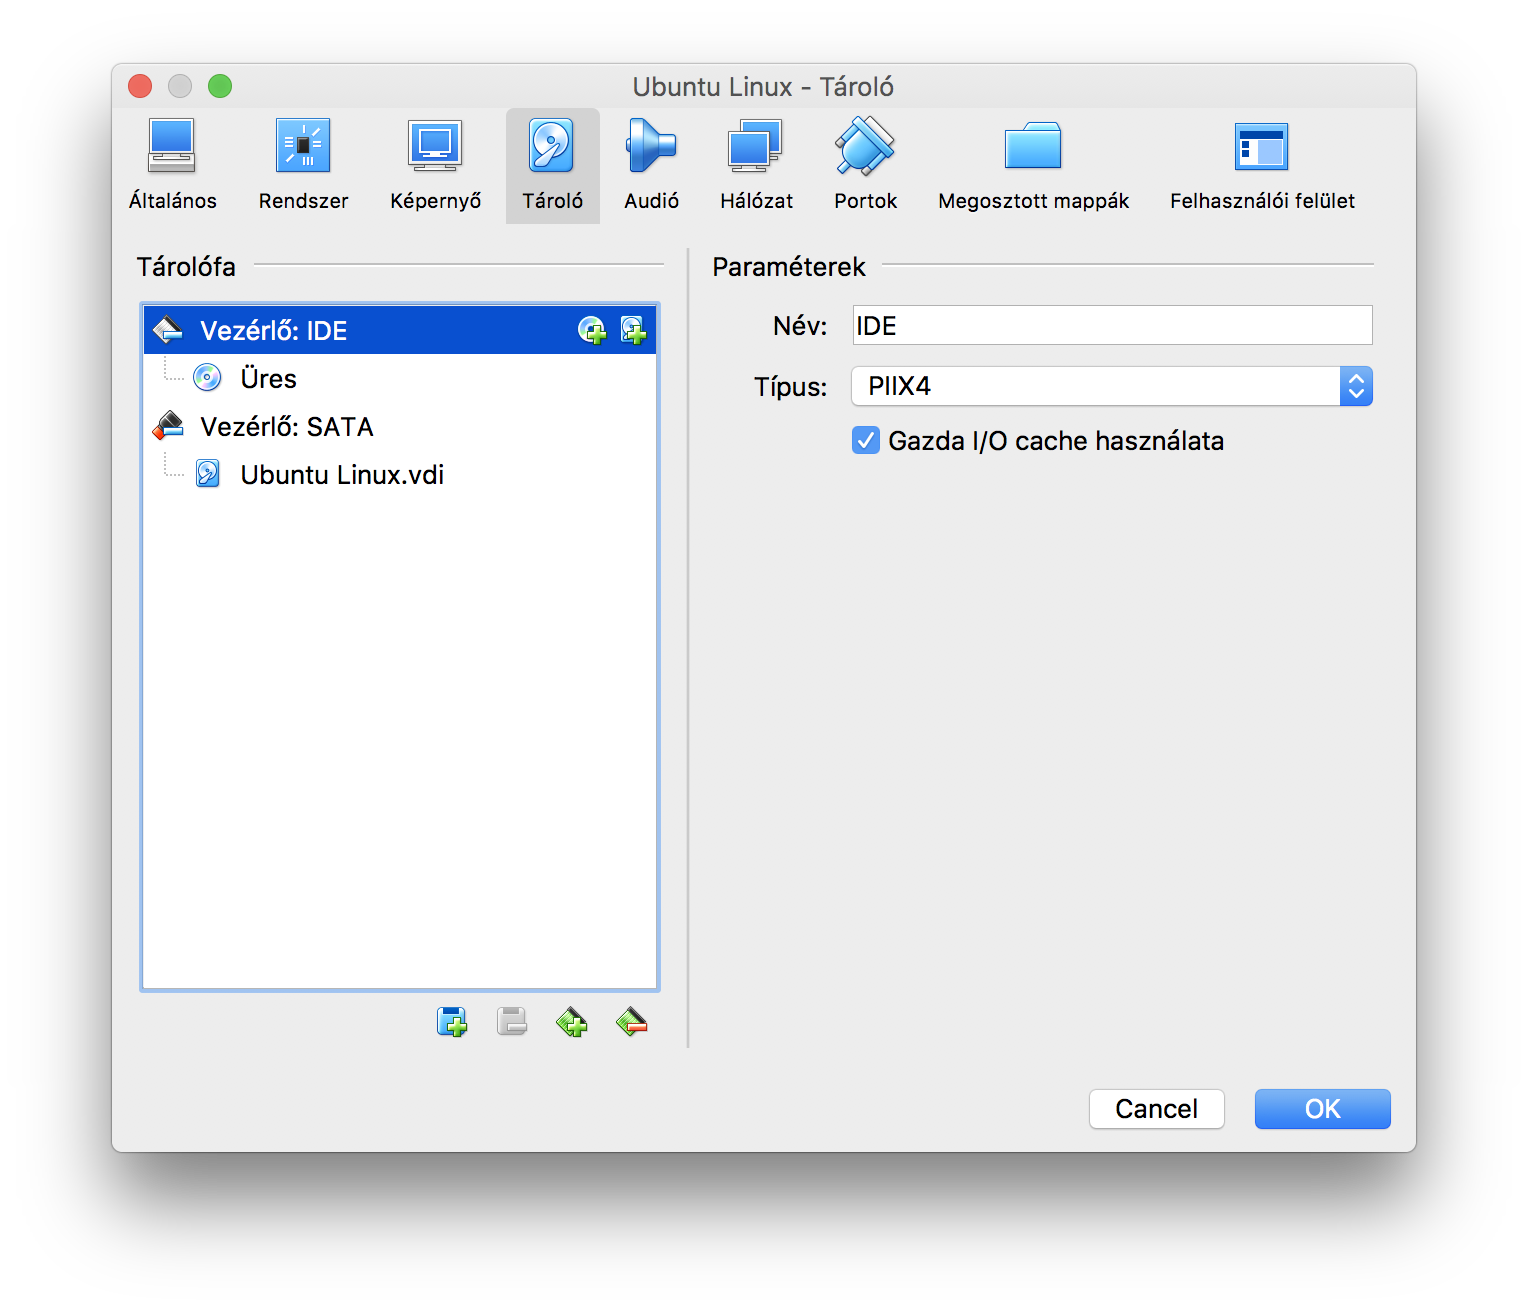The height and width of the screenshot is (1312, 1528).
Task: Open the Felhasználói felület icon
Action: click(1262, 146)
